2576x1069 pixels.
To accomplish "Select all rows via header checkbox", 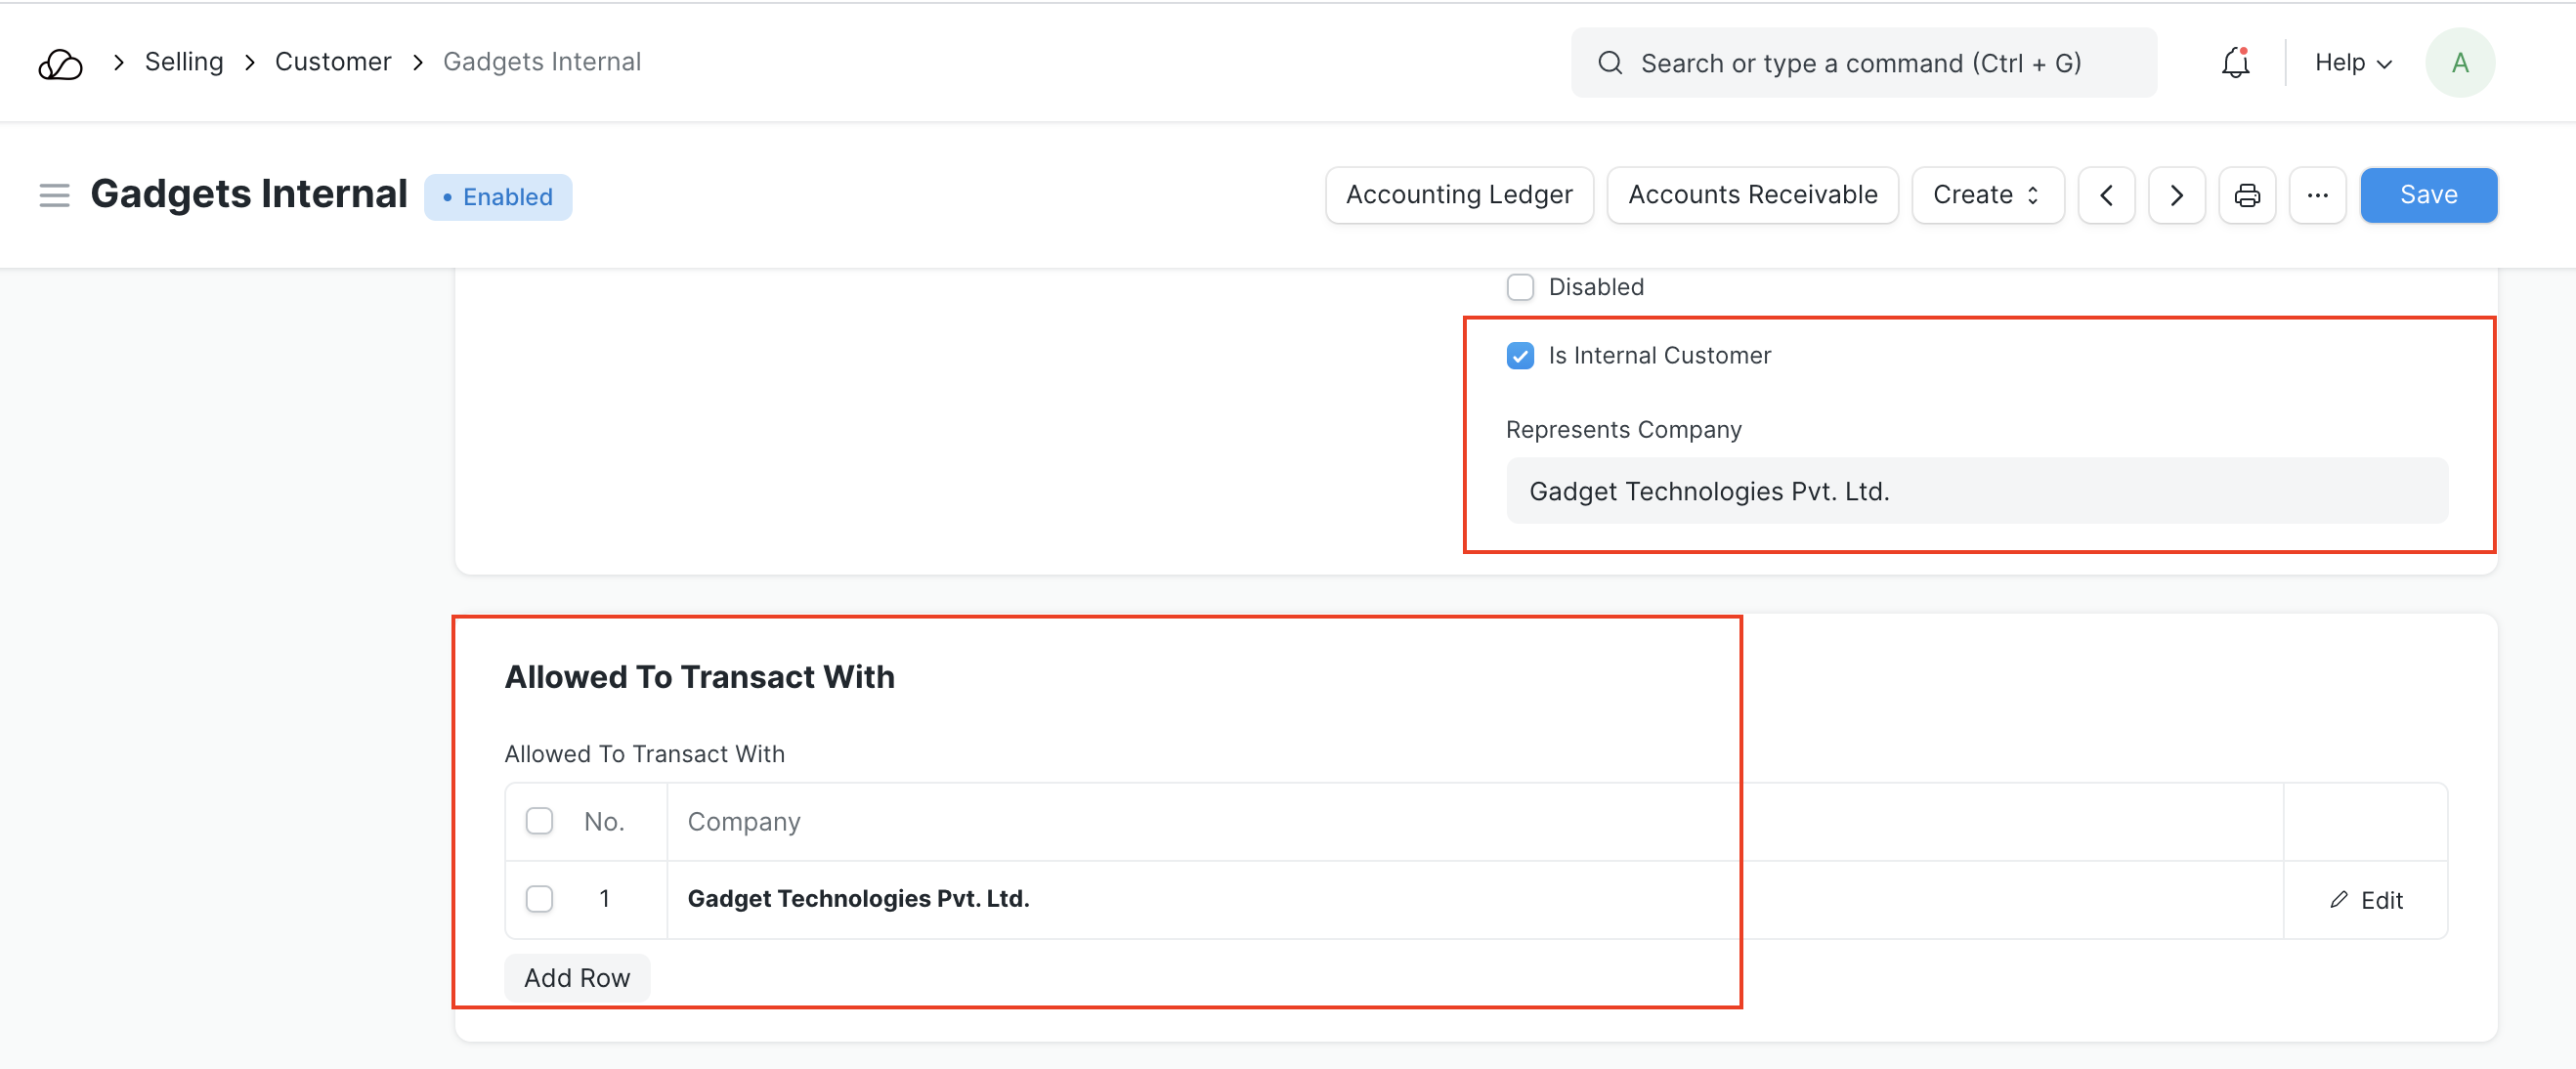I will (x=539, y=821).
